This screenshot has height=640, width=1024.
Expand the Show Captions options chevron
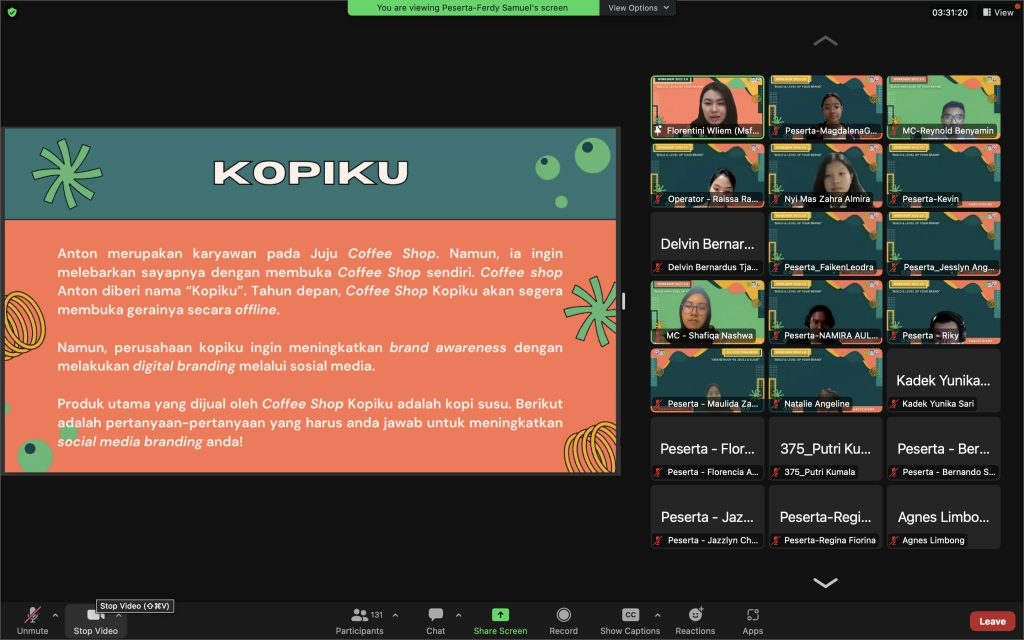(x=657, y=615)
